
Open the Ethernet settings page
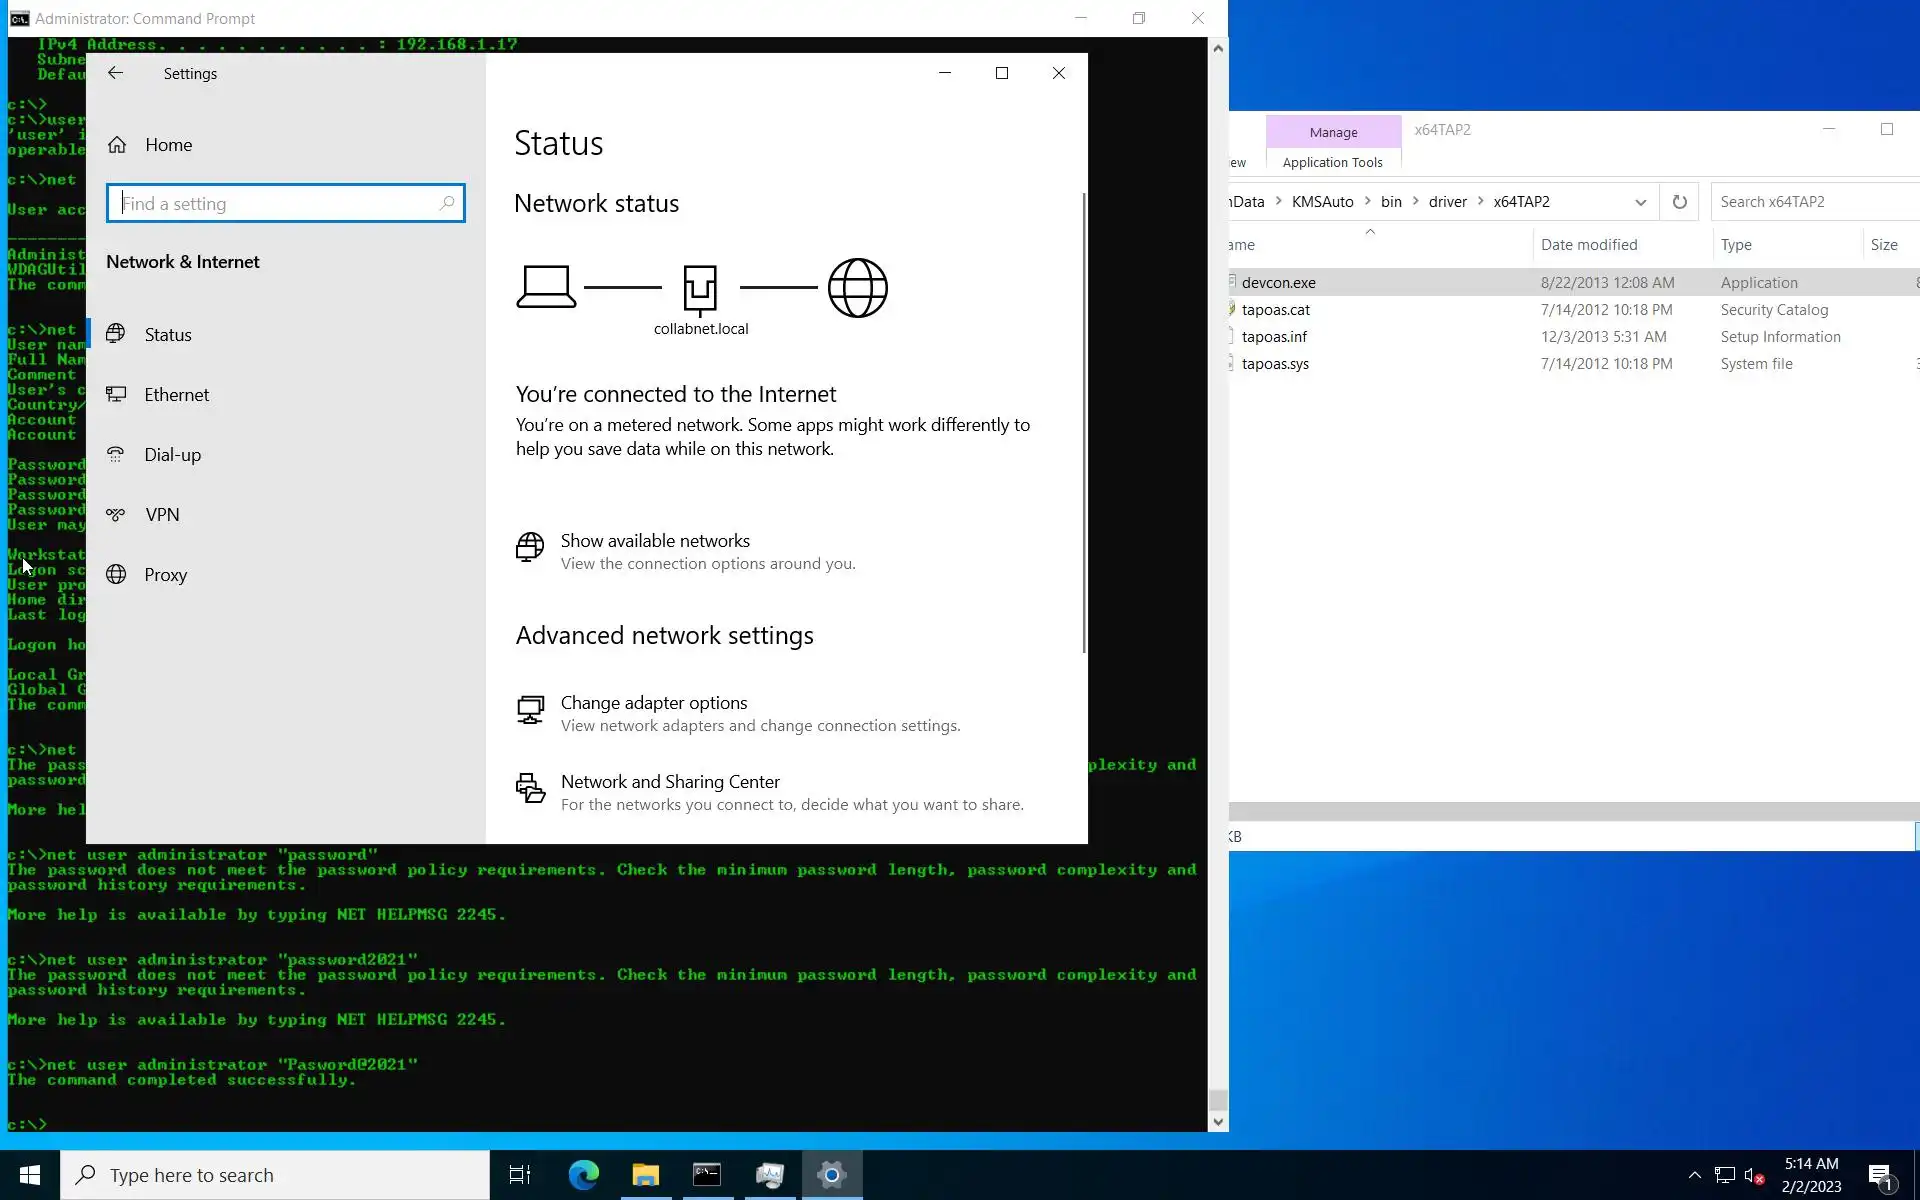tap(176, 395)
